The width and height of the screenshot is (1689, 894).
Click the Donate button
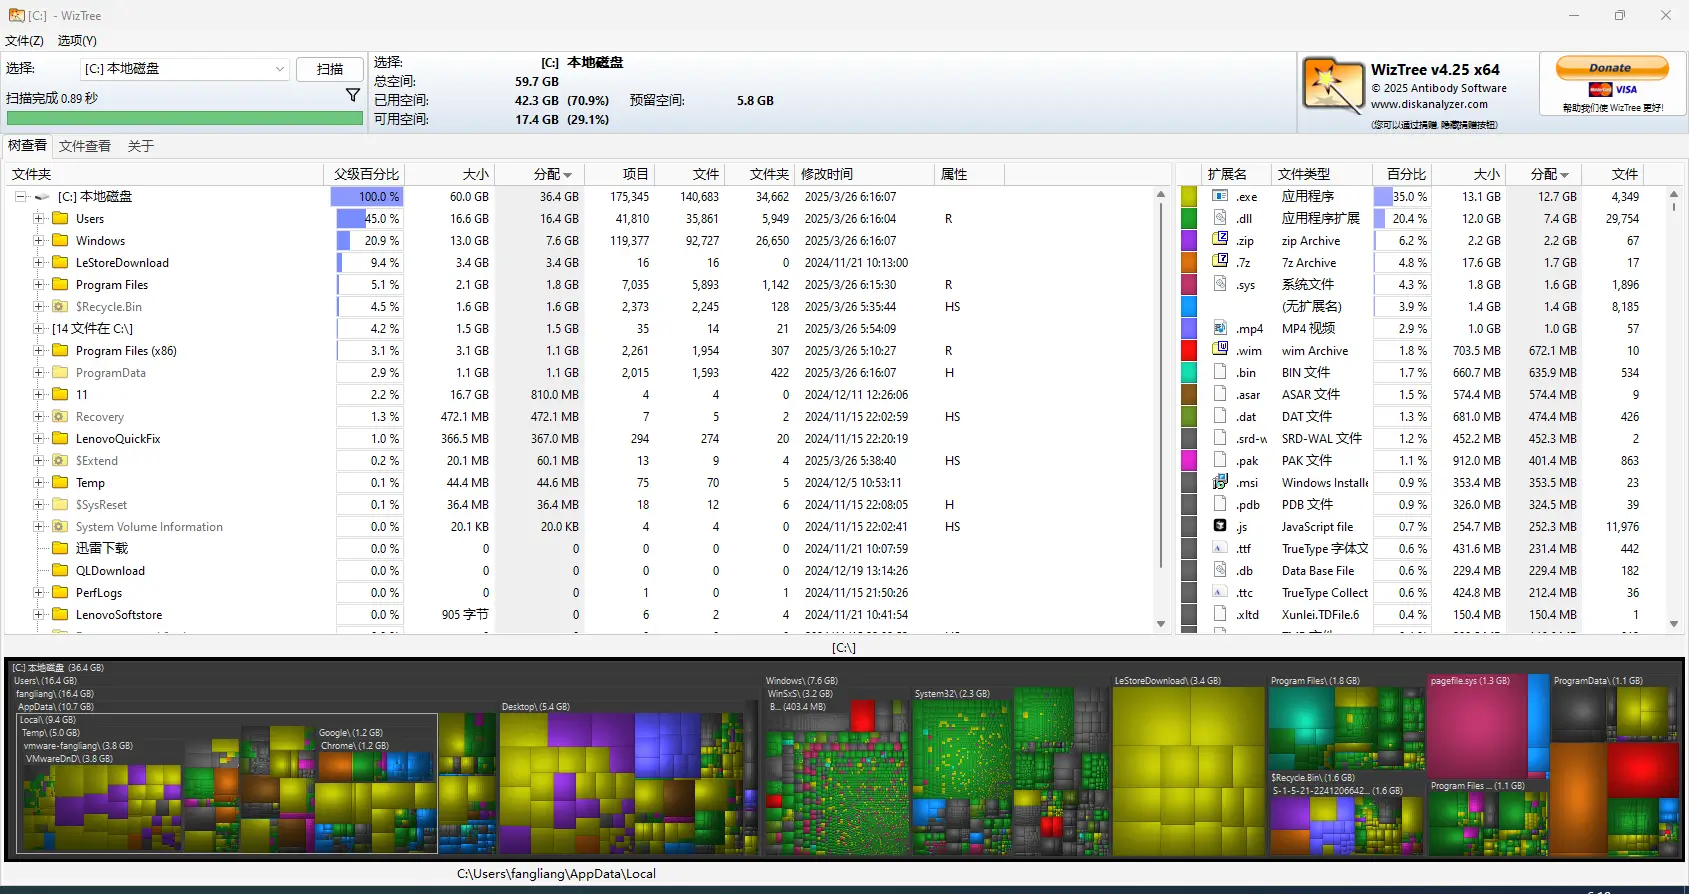click(x=1611, y=68)
